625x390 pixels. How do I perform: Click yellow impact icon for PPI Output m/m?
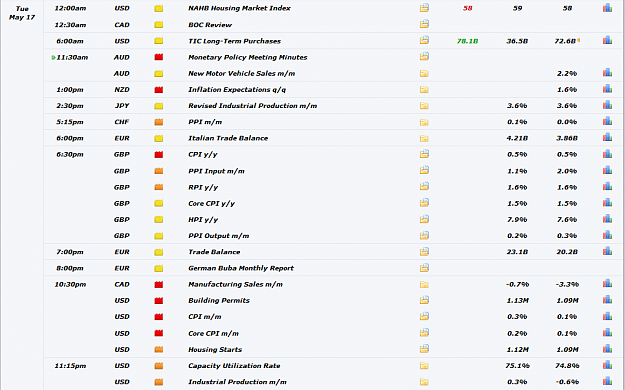click(x=159, y=236)
